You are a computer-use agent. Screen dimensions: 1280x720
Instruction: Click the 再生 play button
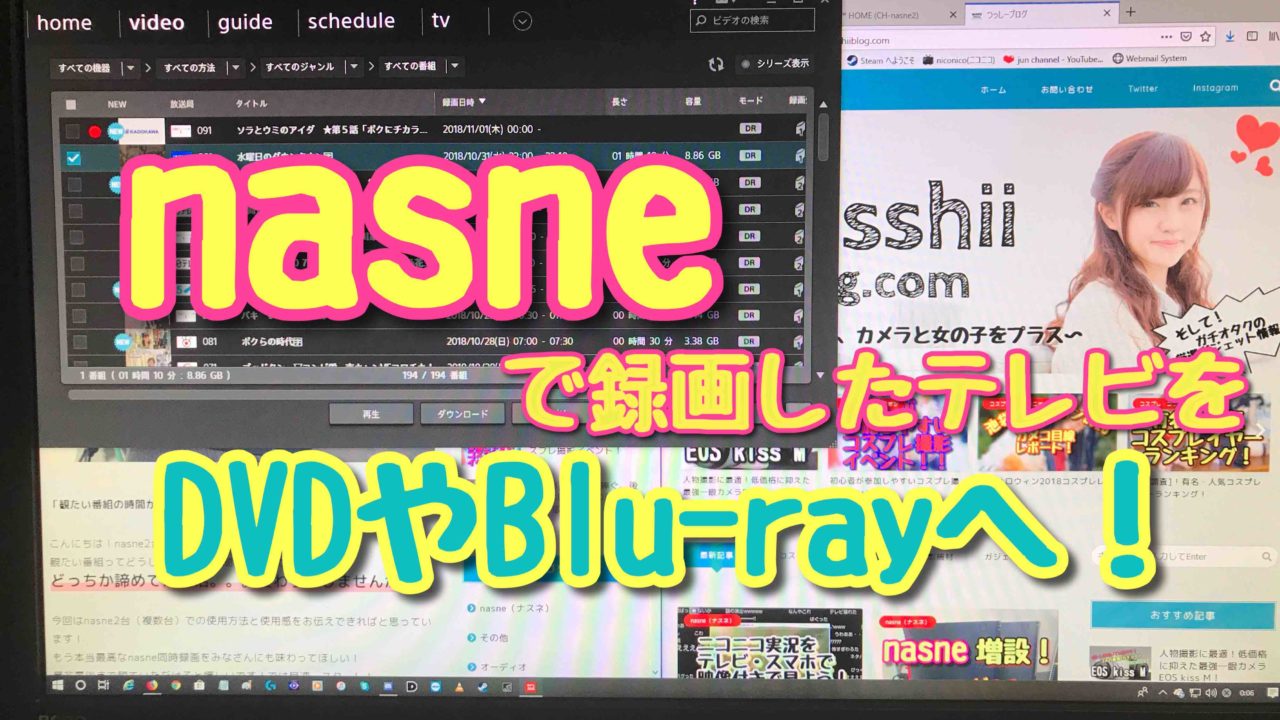(371, 414)
